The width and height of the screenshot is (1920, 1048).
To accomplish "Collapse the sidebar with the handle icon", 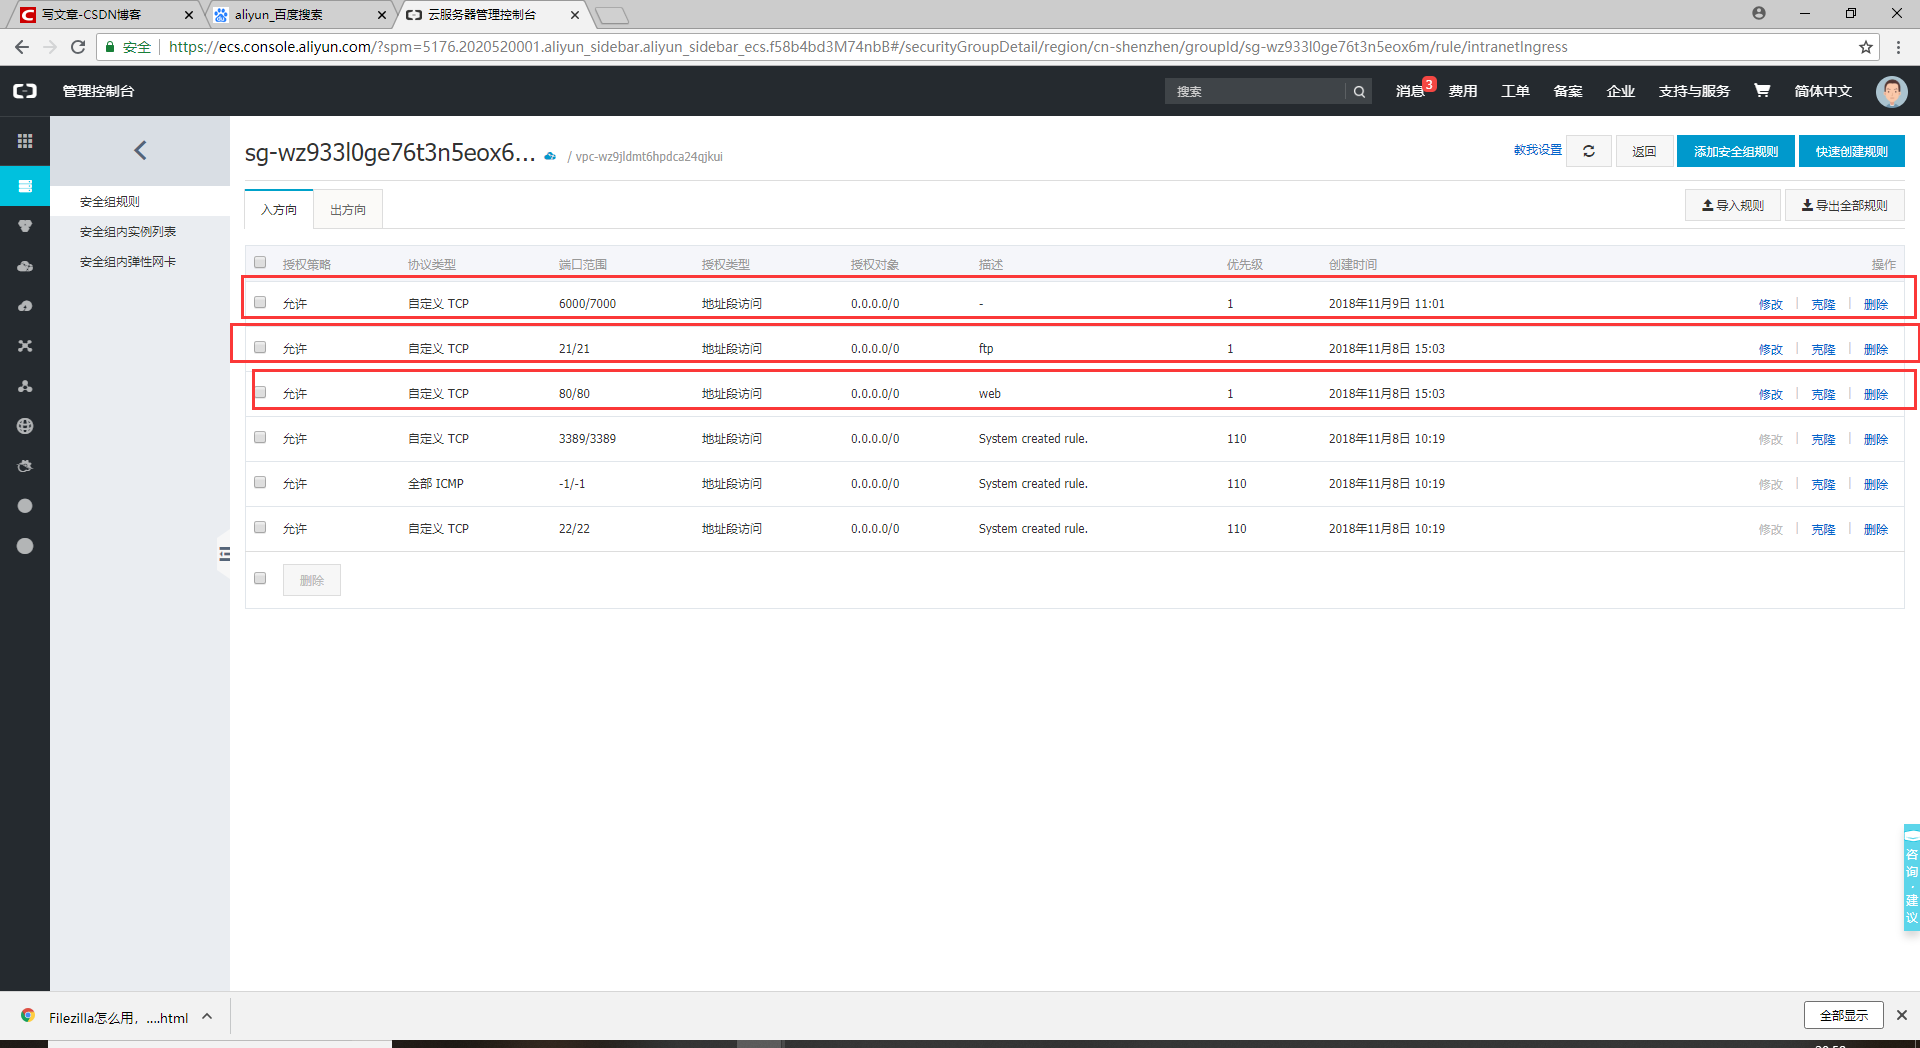I will point(224,554).
